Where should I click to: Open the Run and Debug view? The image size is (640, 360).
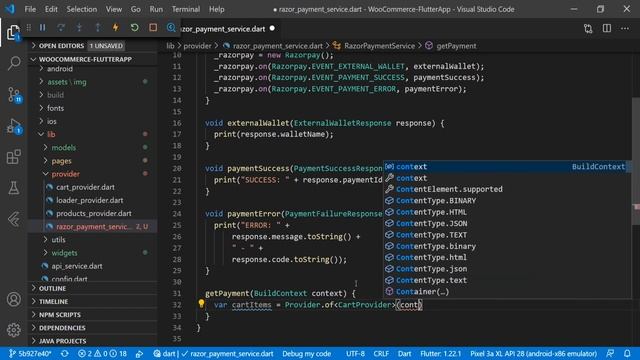coord(13,126)
